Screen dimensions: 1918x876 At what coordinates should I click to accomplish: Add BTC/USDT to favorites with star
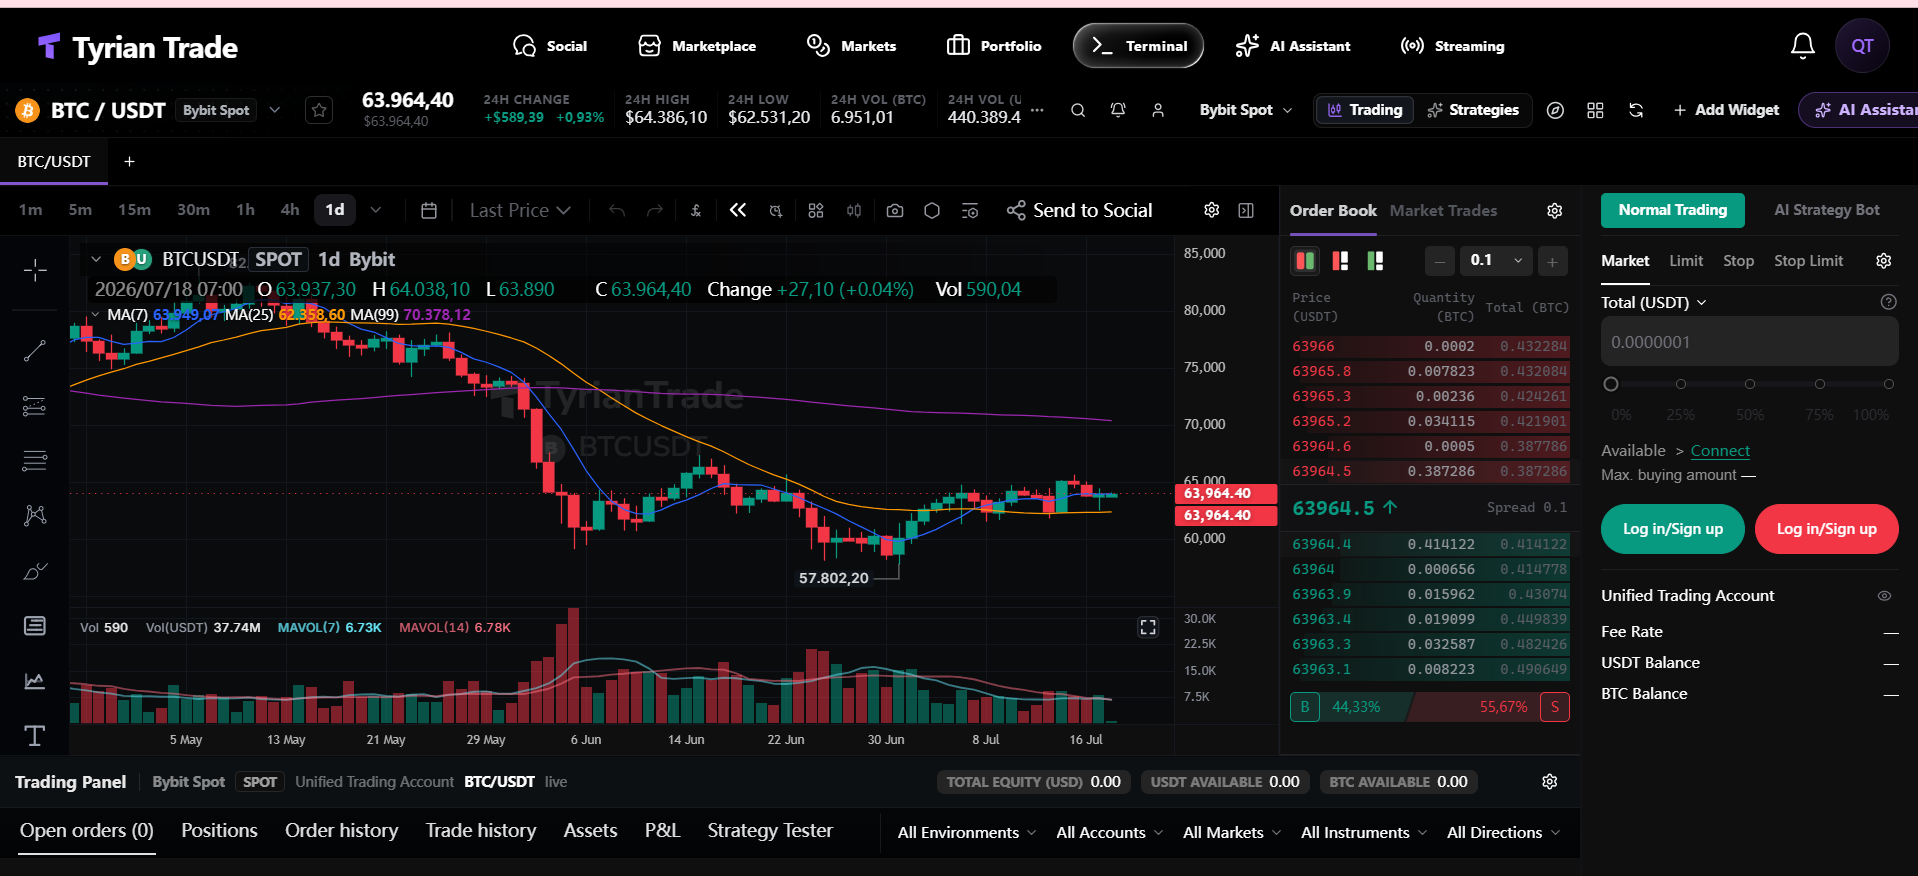(x=319, y=110)
